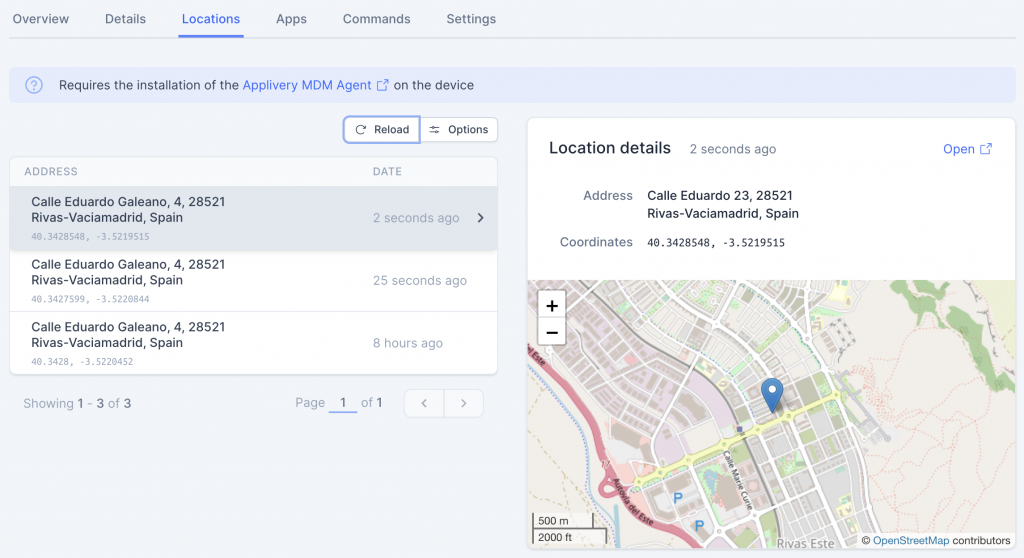Open the Applivery MDM Agent link

click(307, 85)
